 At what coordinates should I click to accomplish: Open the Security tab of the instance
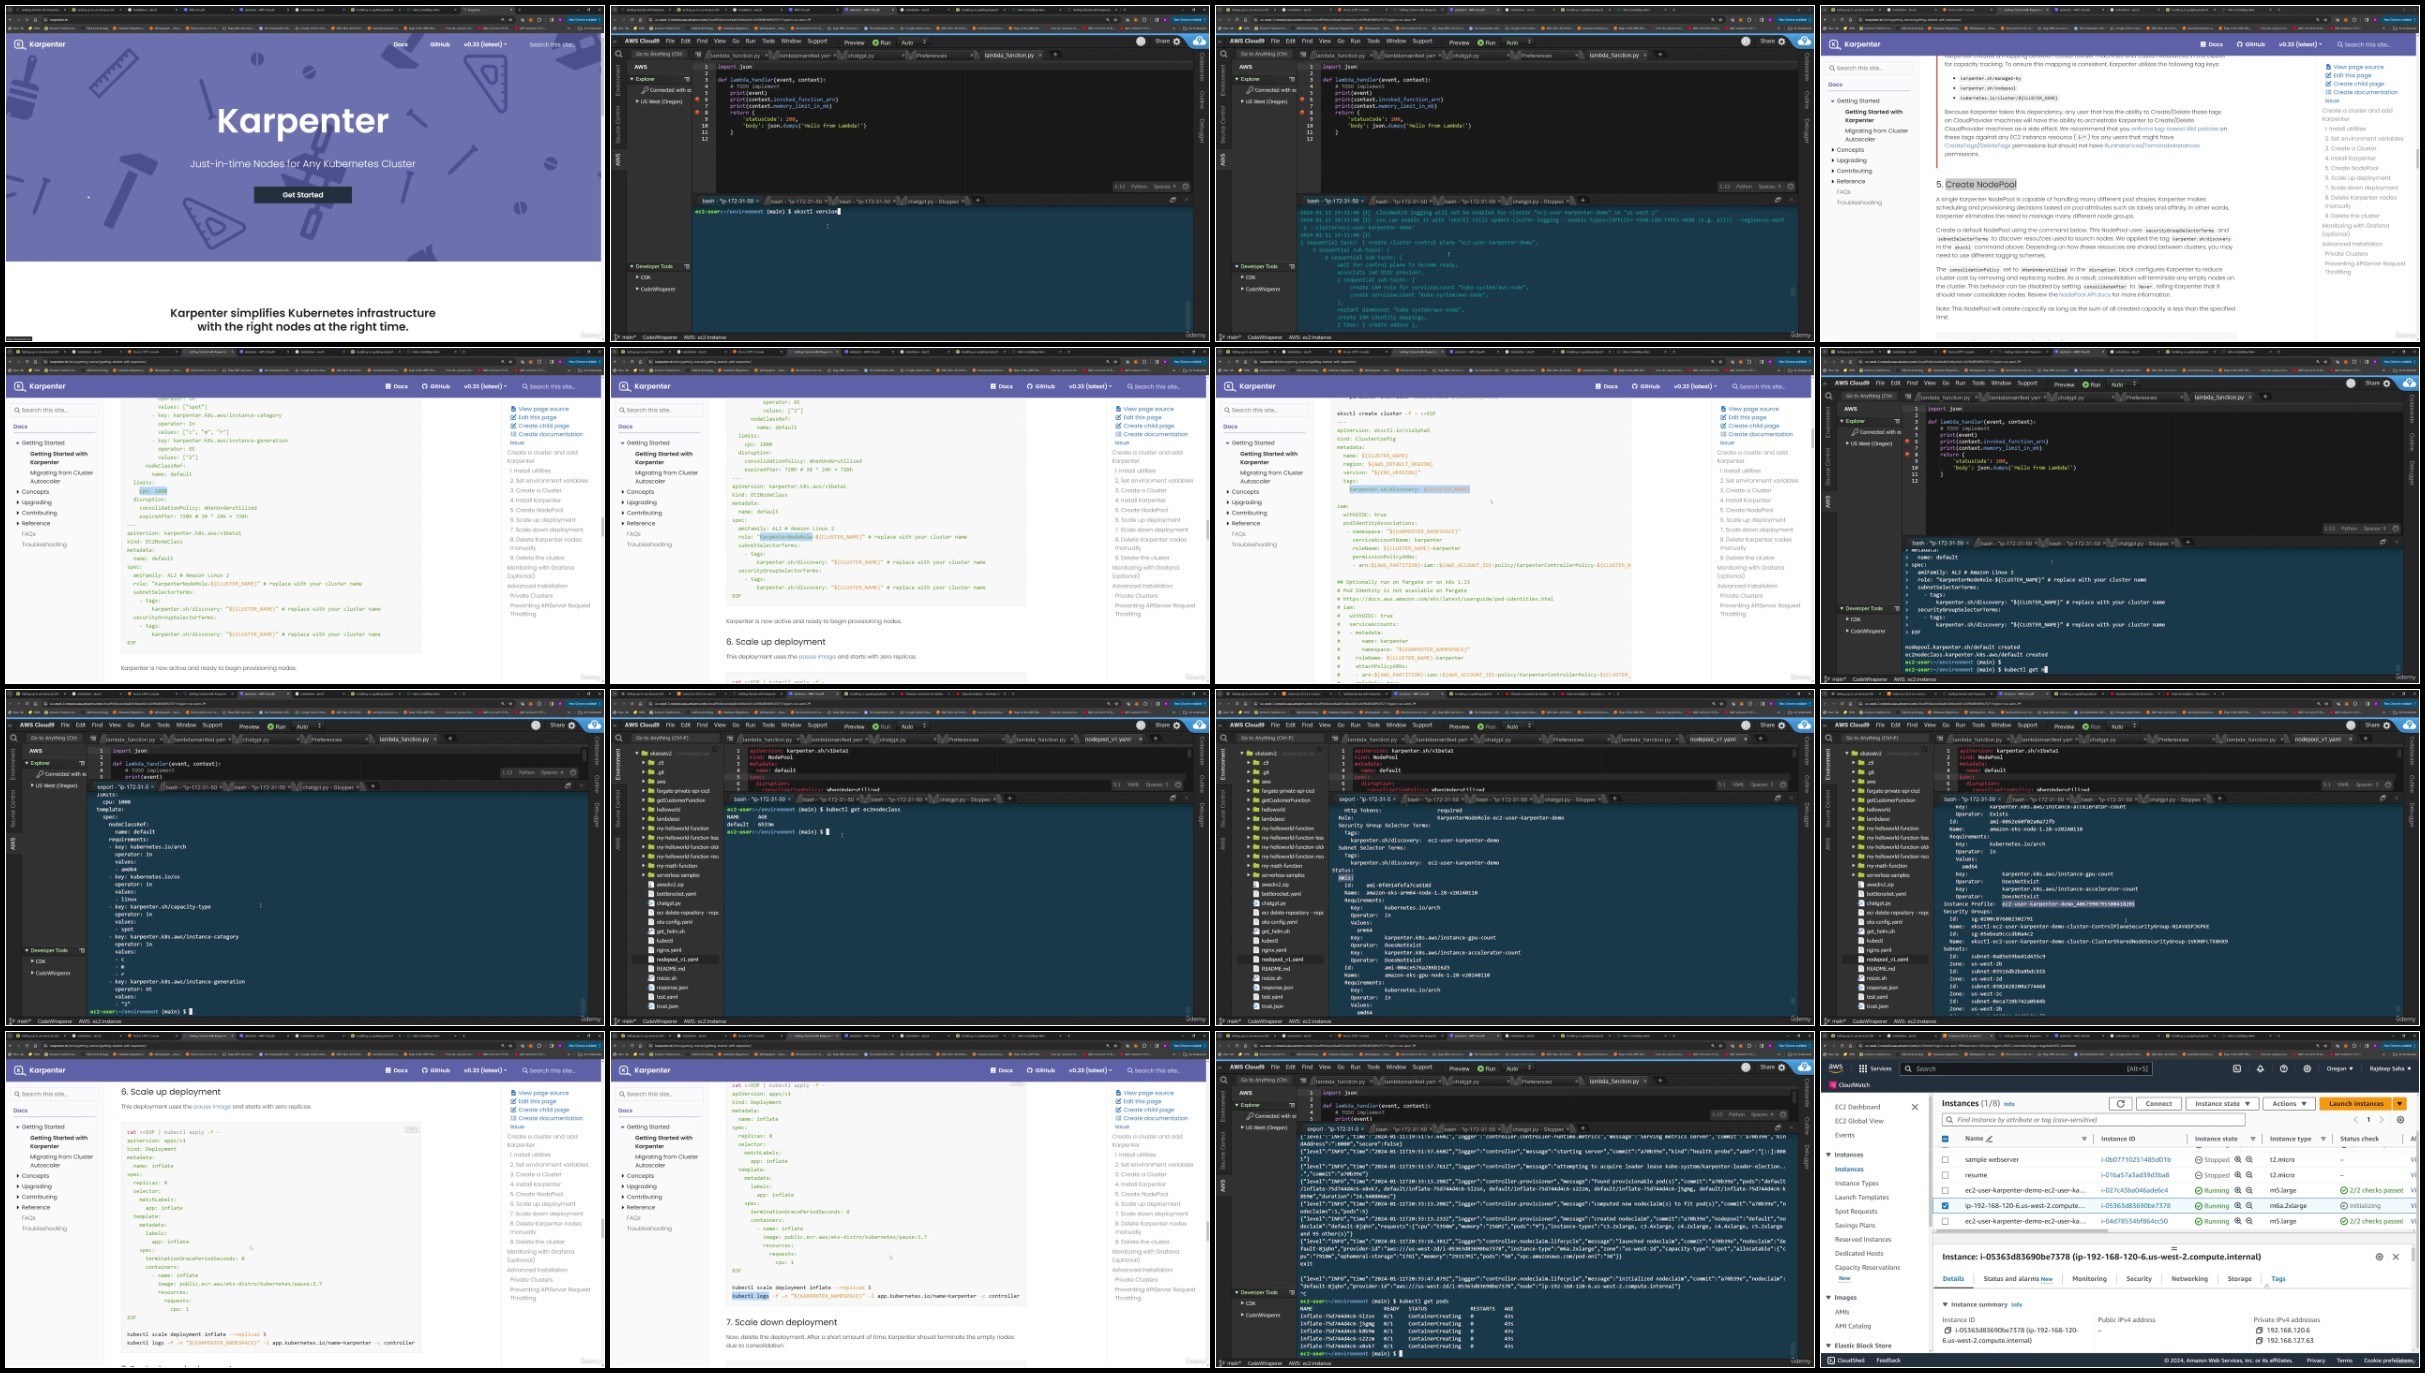pyautogui.click(x=2139, y=1279)
